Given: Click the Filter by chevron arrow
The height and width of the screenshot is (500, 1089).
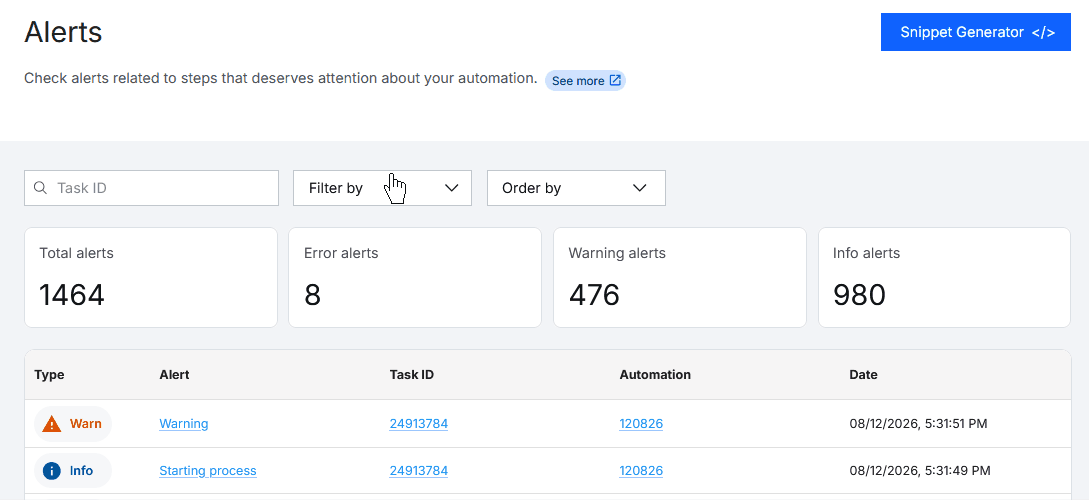Looking at the screenshot, I should pyautogui.click(x=451, y=188).
